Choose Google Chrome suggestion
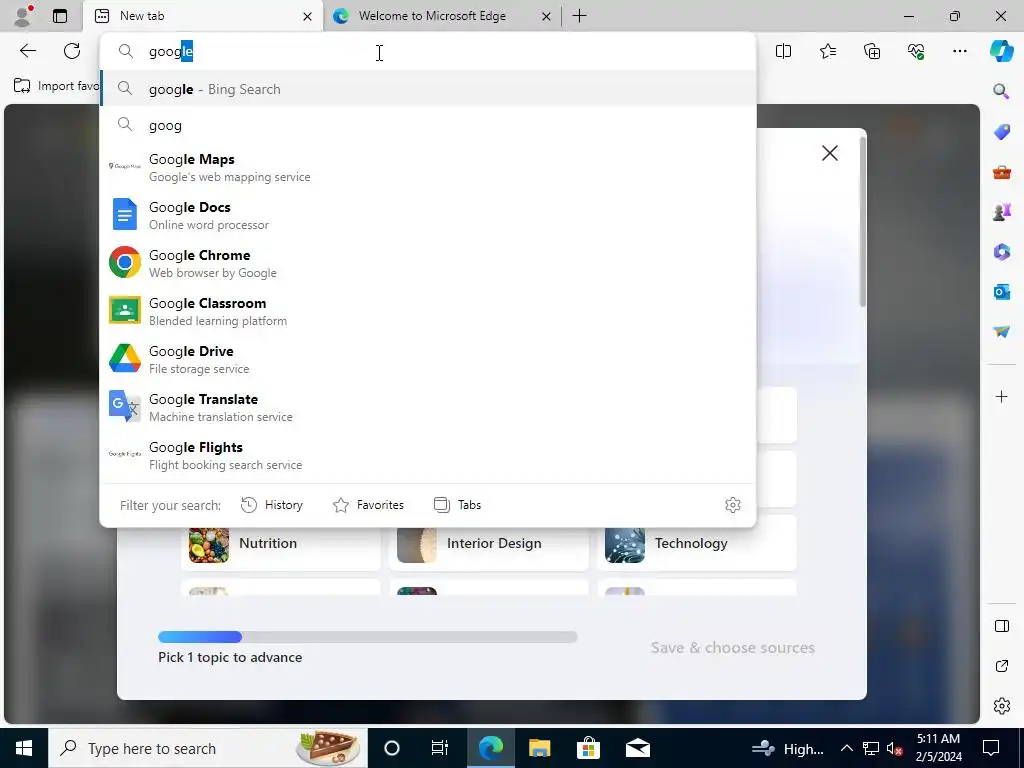The width and height of the screenshot is (1024, 768). (428, 263)
